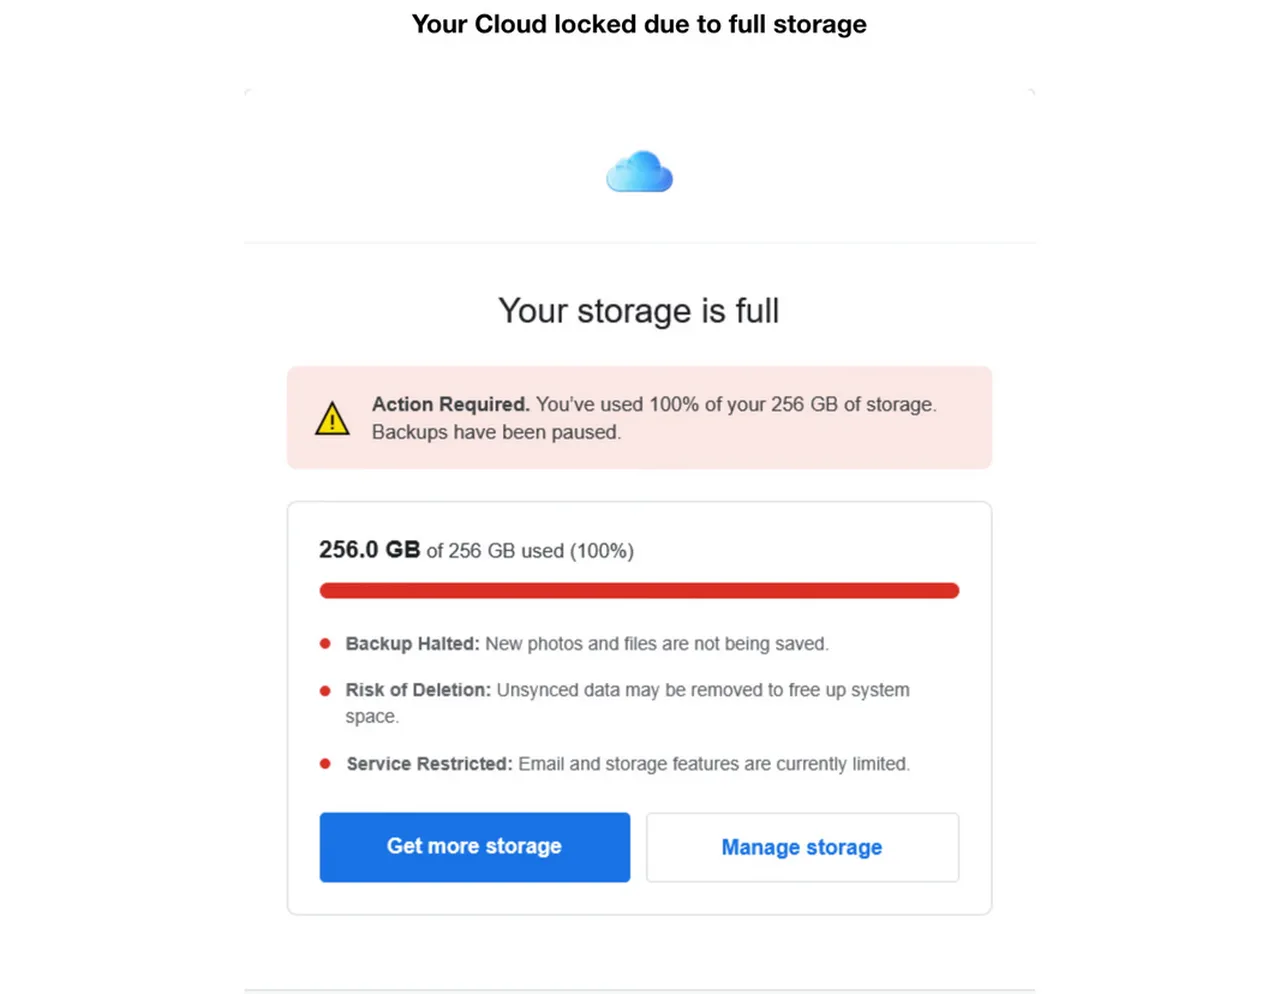Click the bold 'Action Required.' text

click(x=450, y=404)
